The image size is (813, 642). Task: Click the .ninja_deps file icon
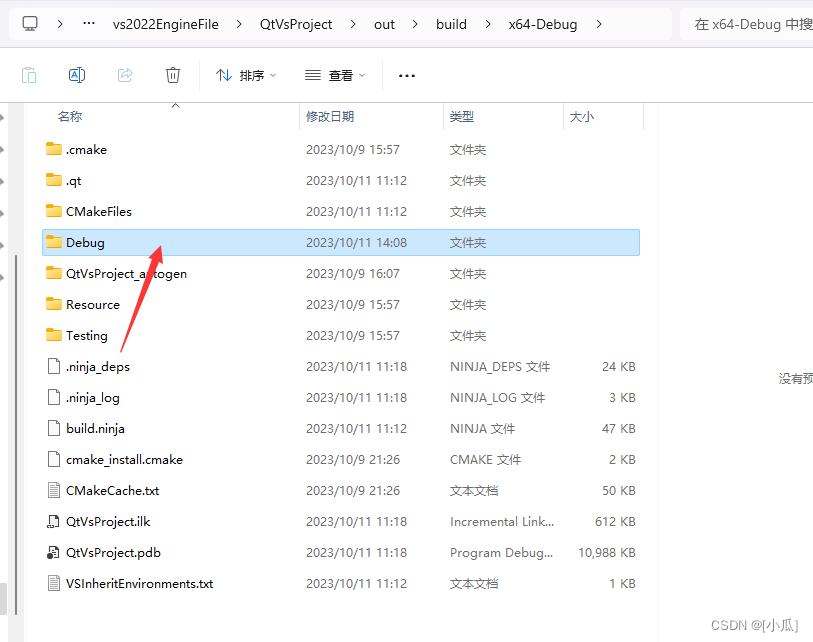click(x=53, y=366)
